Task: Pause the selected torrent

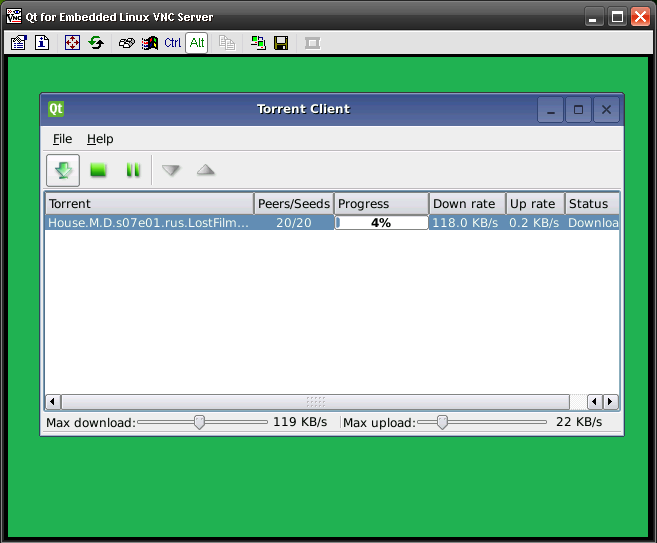Action: [133, 170]
